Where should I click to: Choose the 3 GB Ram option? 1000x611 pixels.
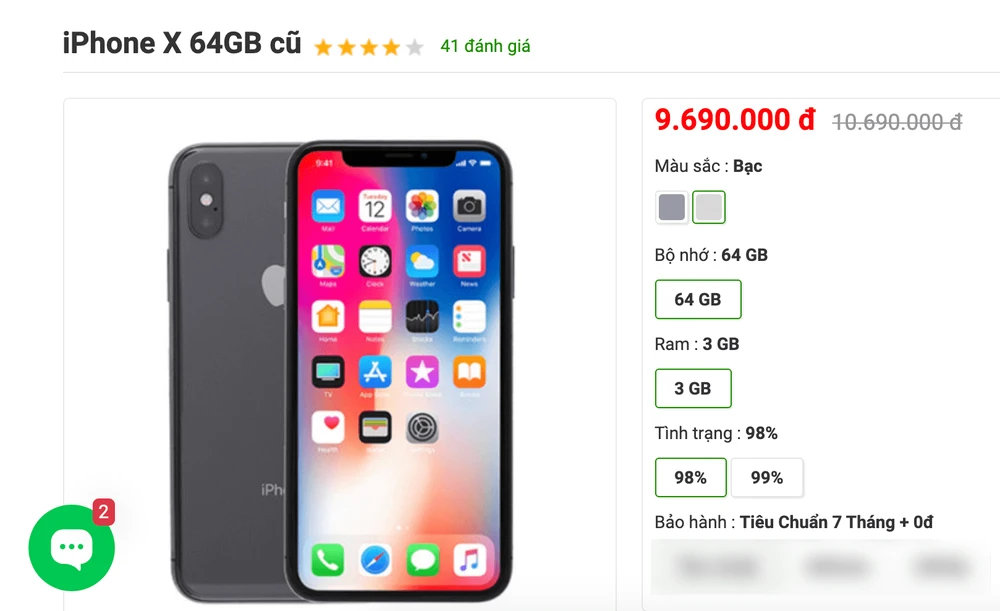693,388
